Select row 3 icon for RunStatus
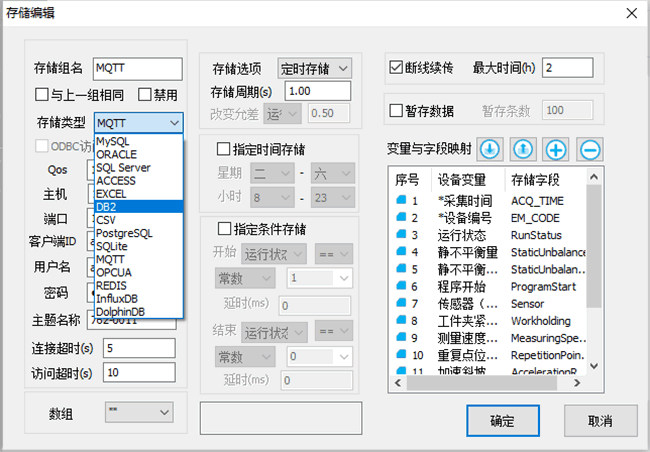Image resolution: width=650 pixels, height=452 pixels. [401, 235]
